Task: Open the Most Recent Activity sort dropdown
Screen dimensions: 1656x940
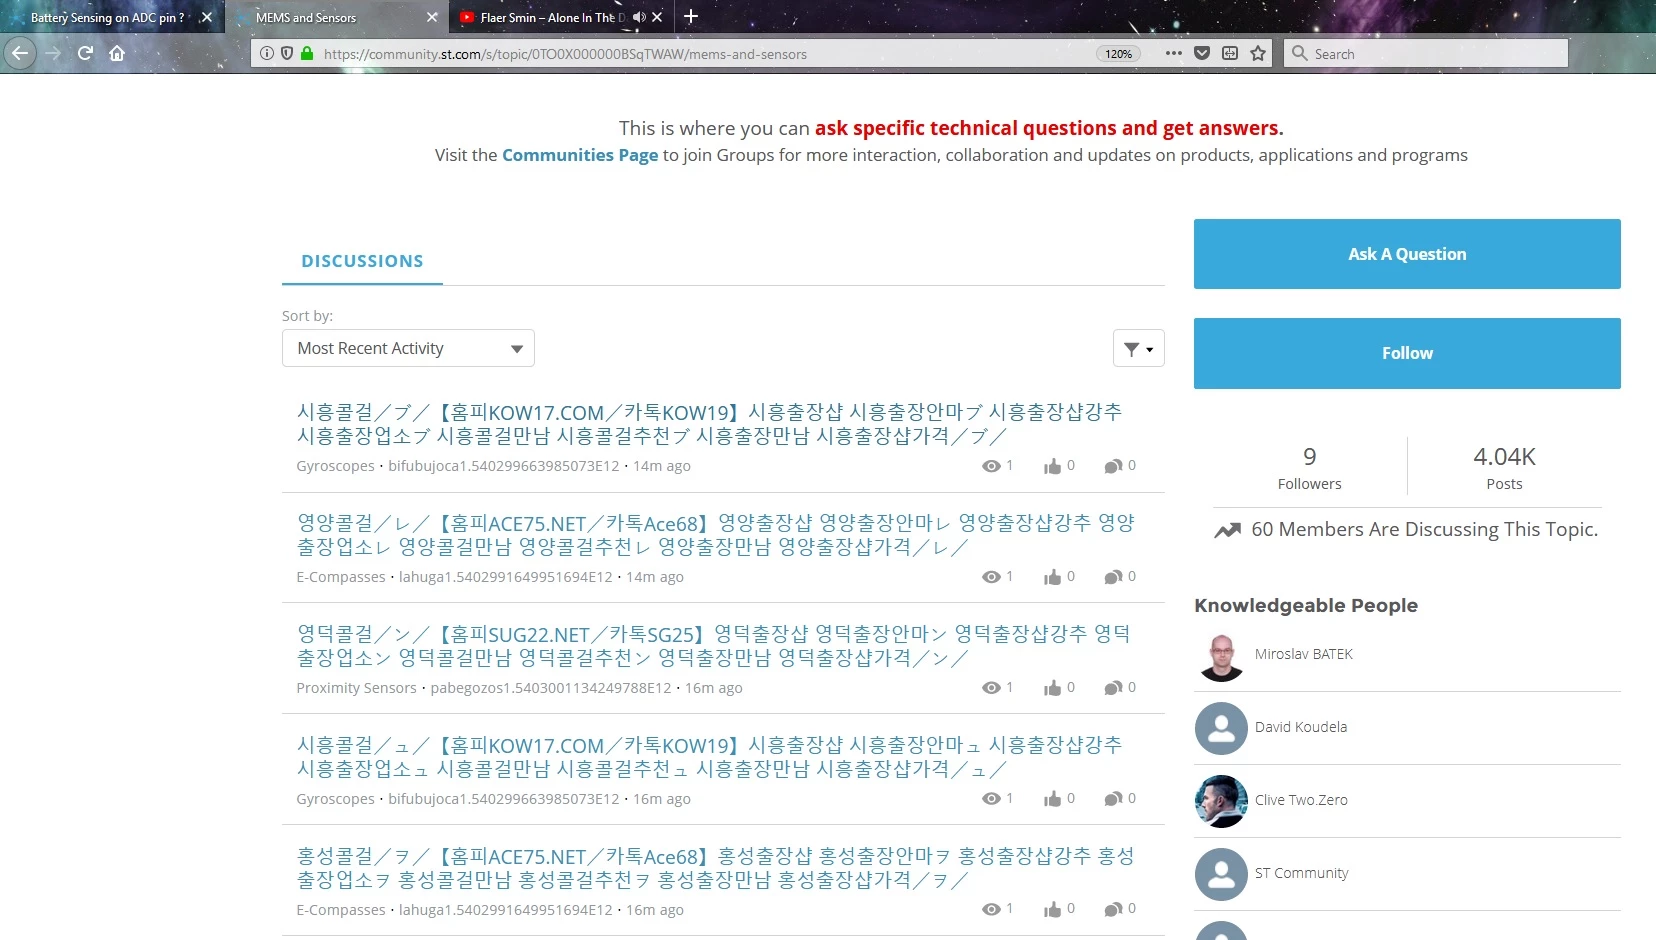Action: [x=408, y=348]
